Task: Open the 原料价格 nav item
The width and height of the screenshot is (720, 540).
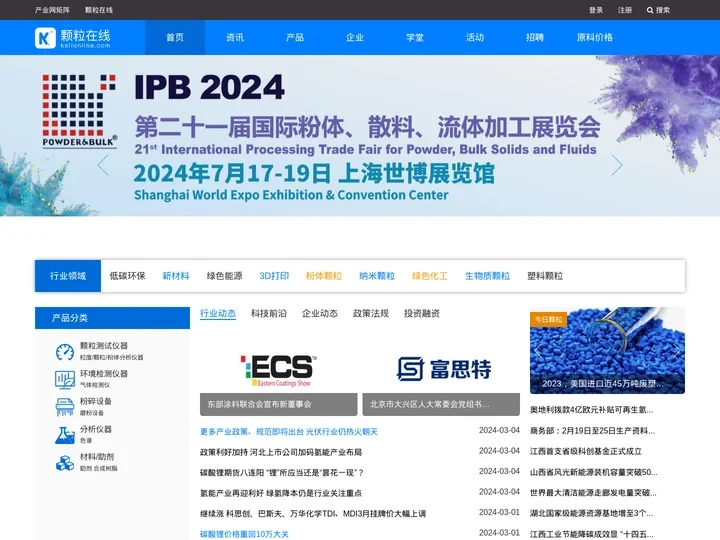Action: tap(595, 38)
